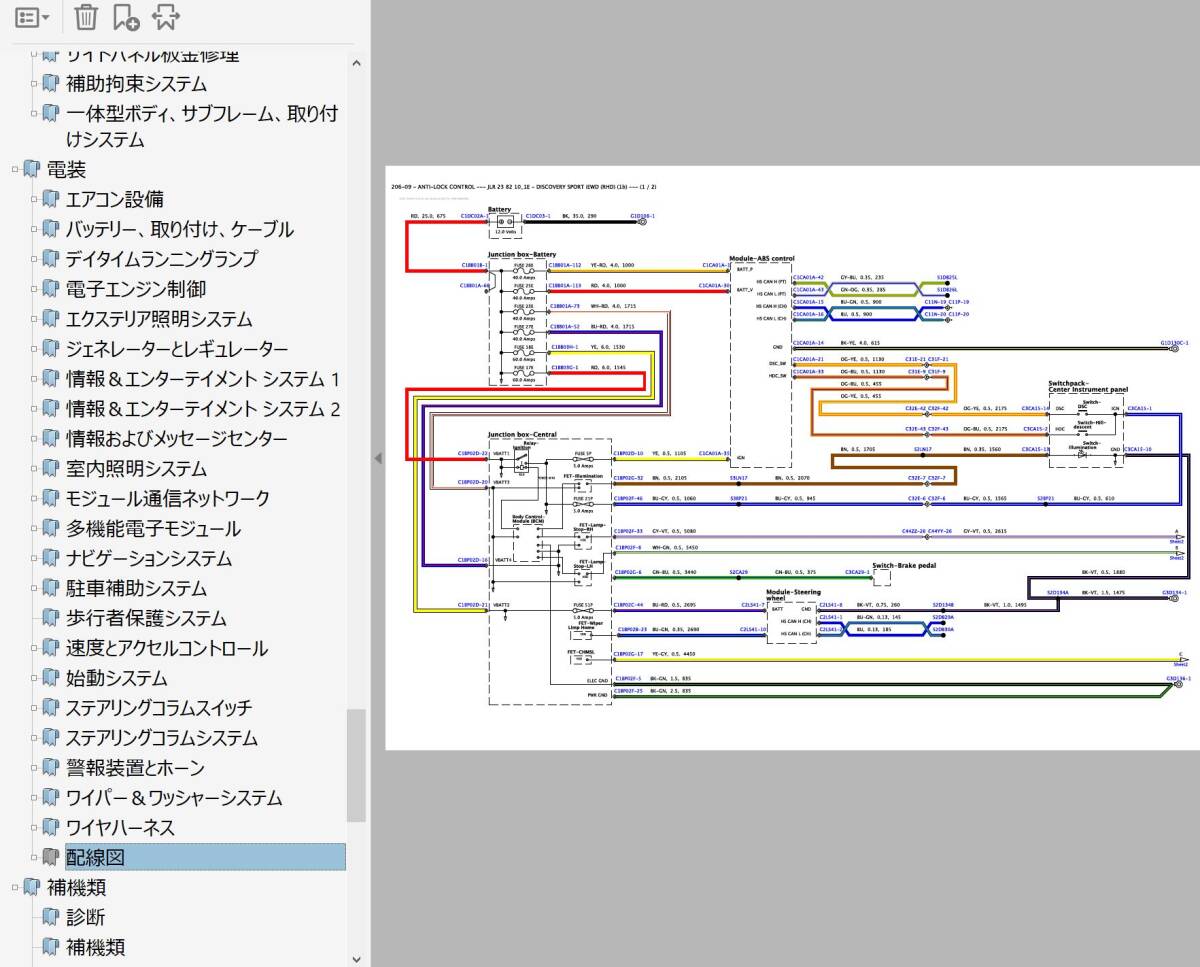Image resolution: width=1200 pixels, height=967 pixels.
Task: Click the add new bookmark icon
Action: [126, 17]
